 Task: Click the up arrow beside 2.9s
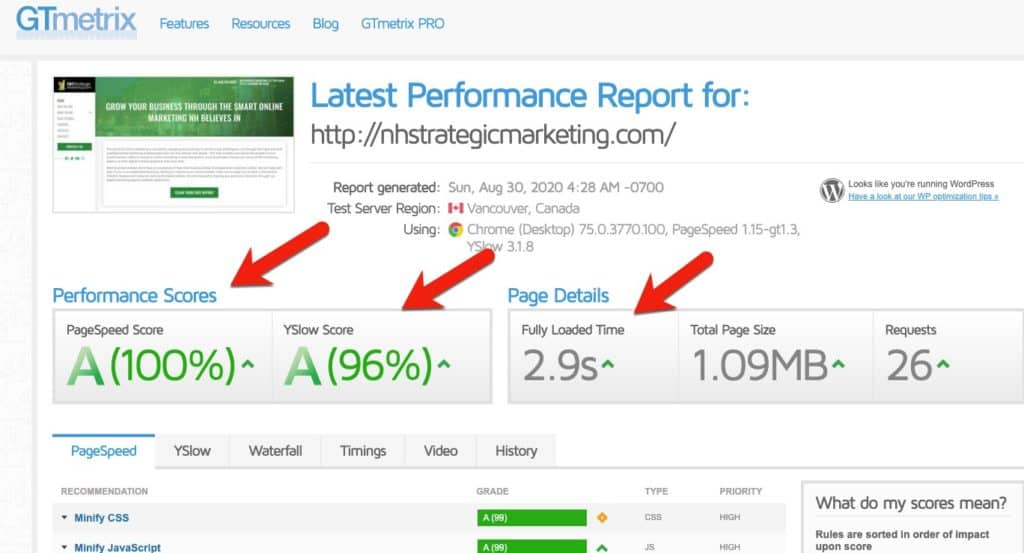(x=607, y=364)
